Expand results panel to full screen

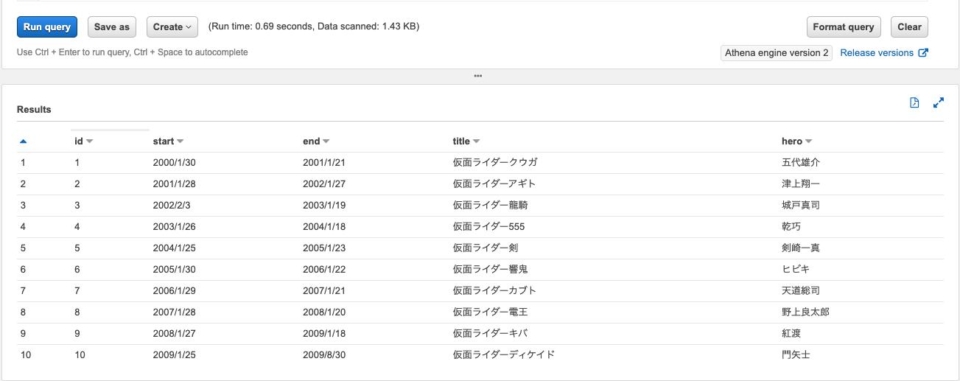click(x=939, y=103)
